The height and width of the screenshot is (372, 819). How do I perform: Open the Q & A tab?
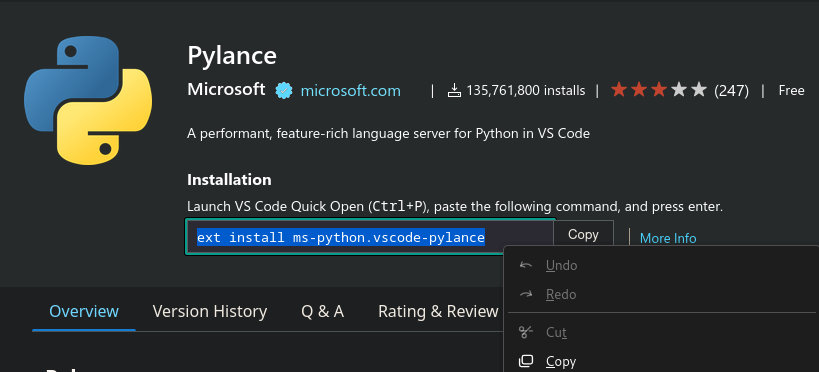(322, 311)
